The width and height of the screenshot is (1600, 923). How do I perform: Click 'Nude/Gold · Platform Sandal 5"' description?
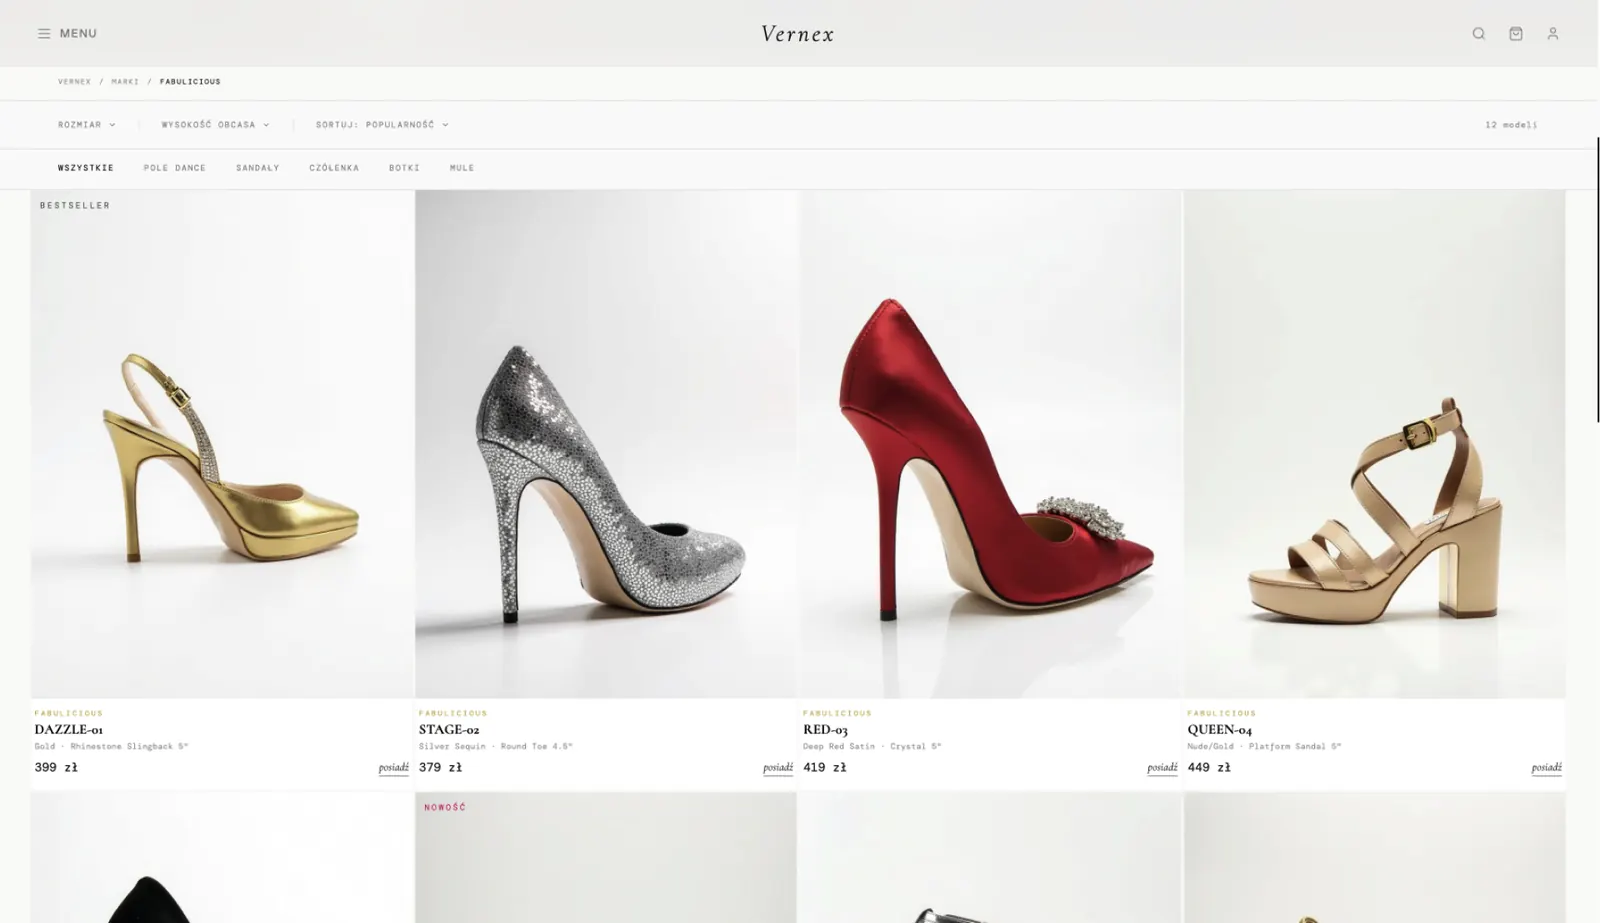[x=1264, y=746]
